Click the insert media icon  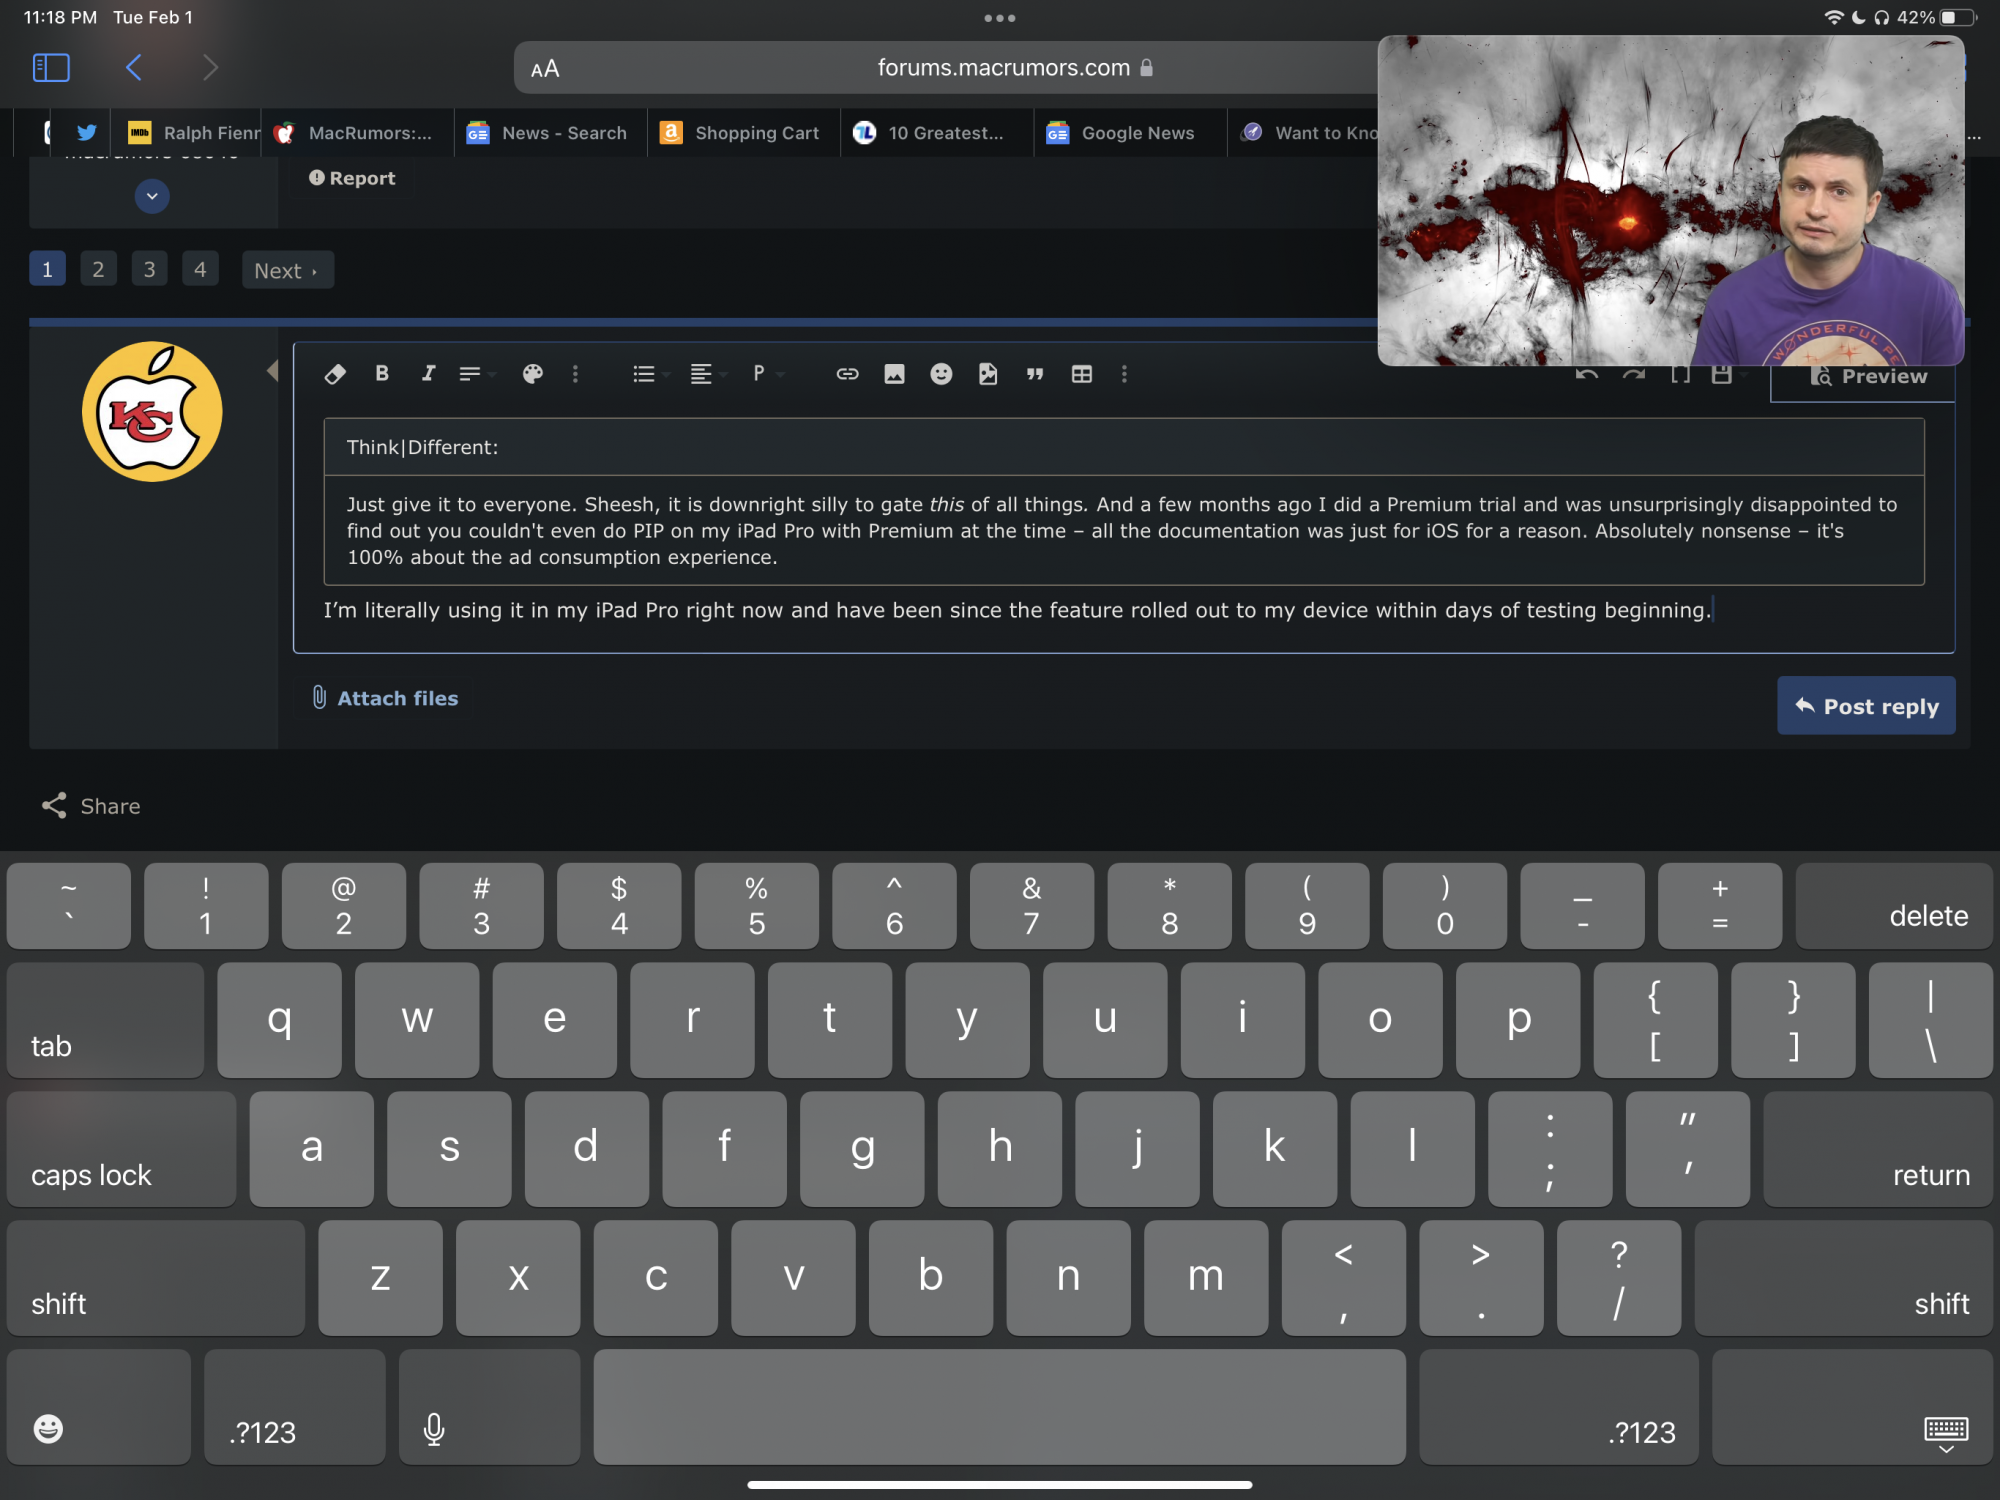[988, 374]
